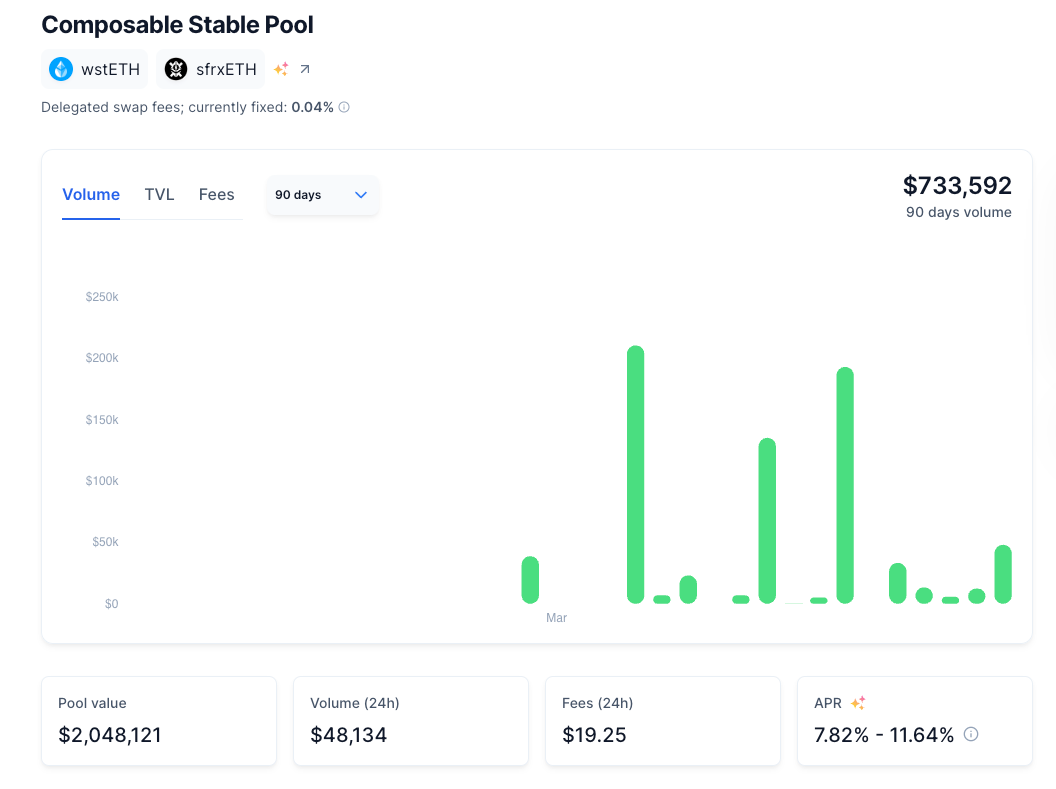Click the $200k y-axis label
The image size is (1056, 789).
pyautogui.click(x=102, y=357)
